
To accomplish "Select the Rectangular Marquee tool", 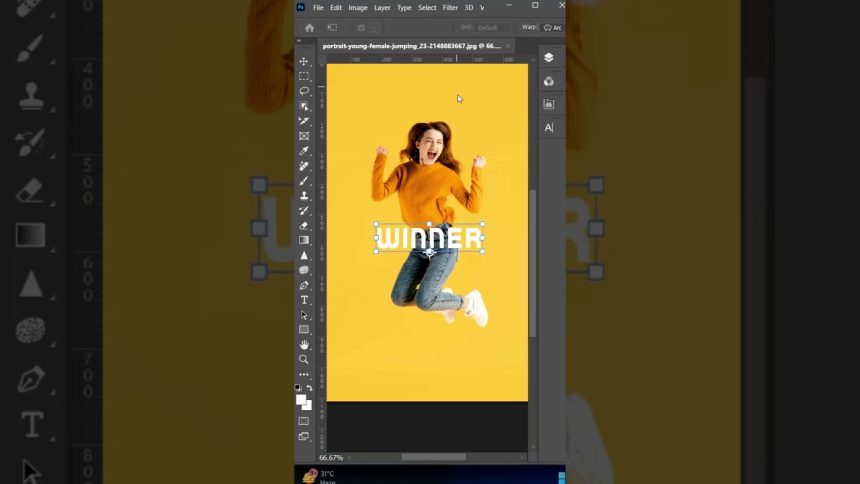I will 304,76.
